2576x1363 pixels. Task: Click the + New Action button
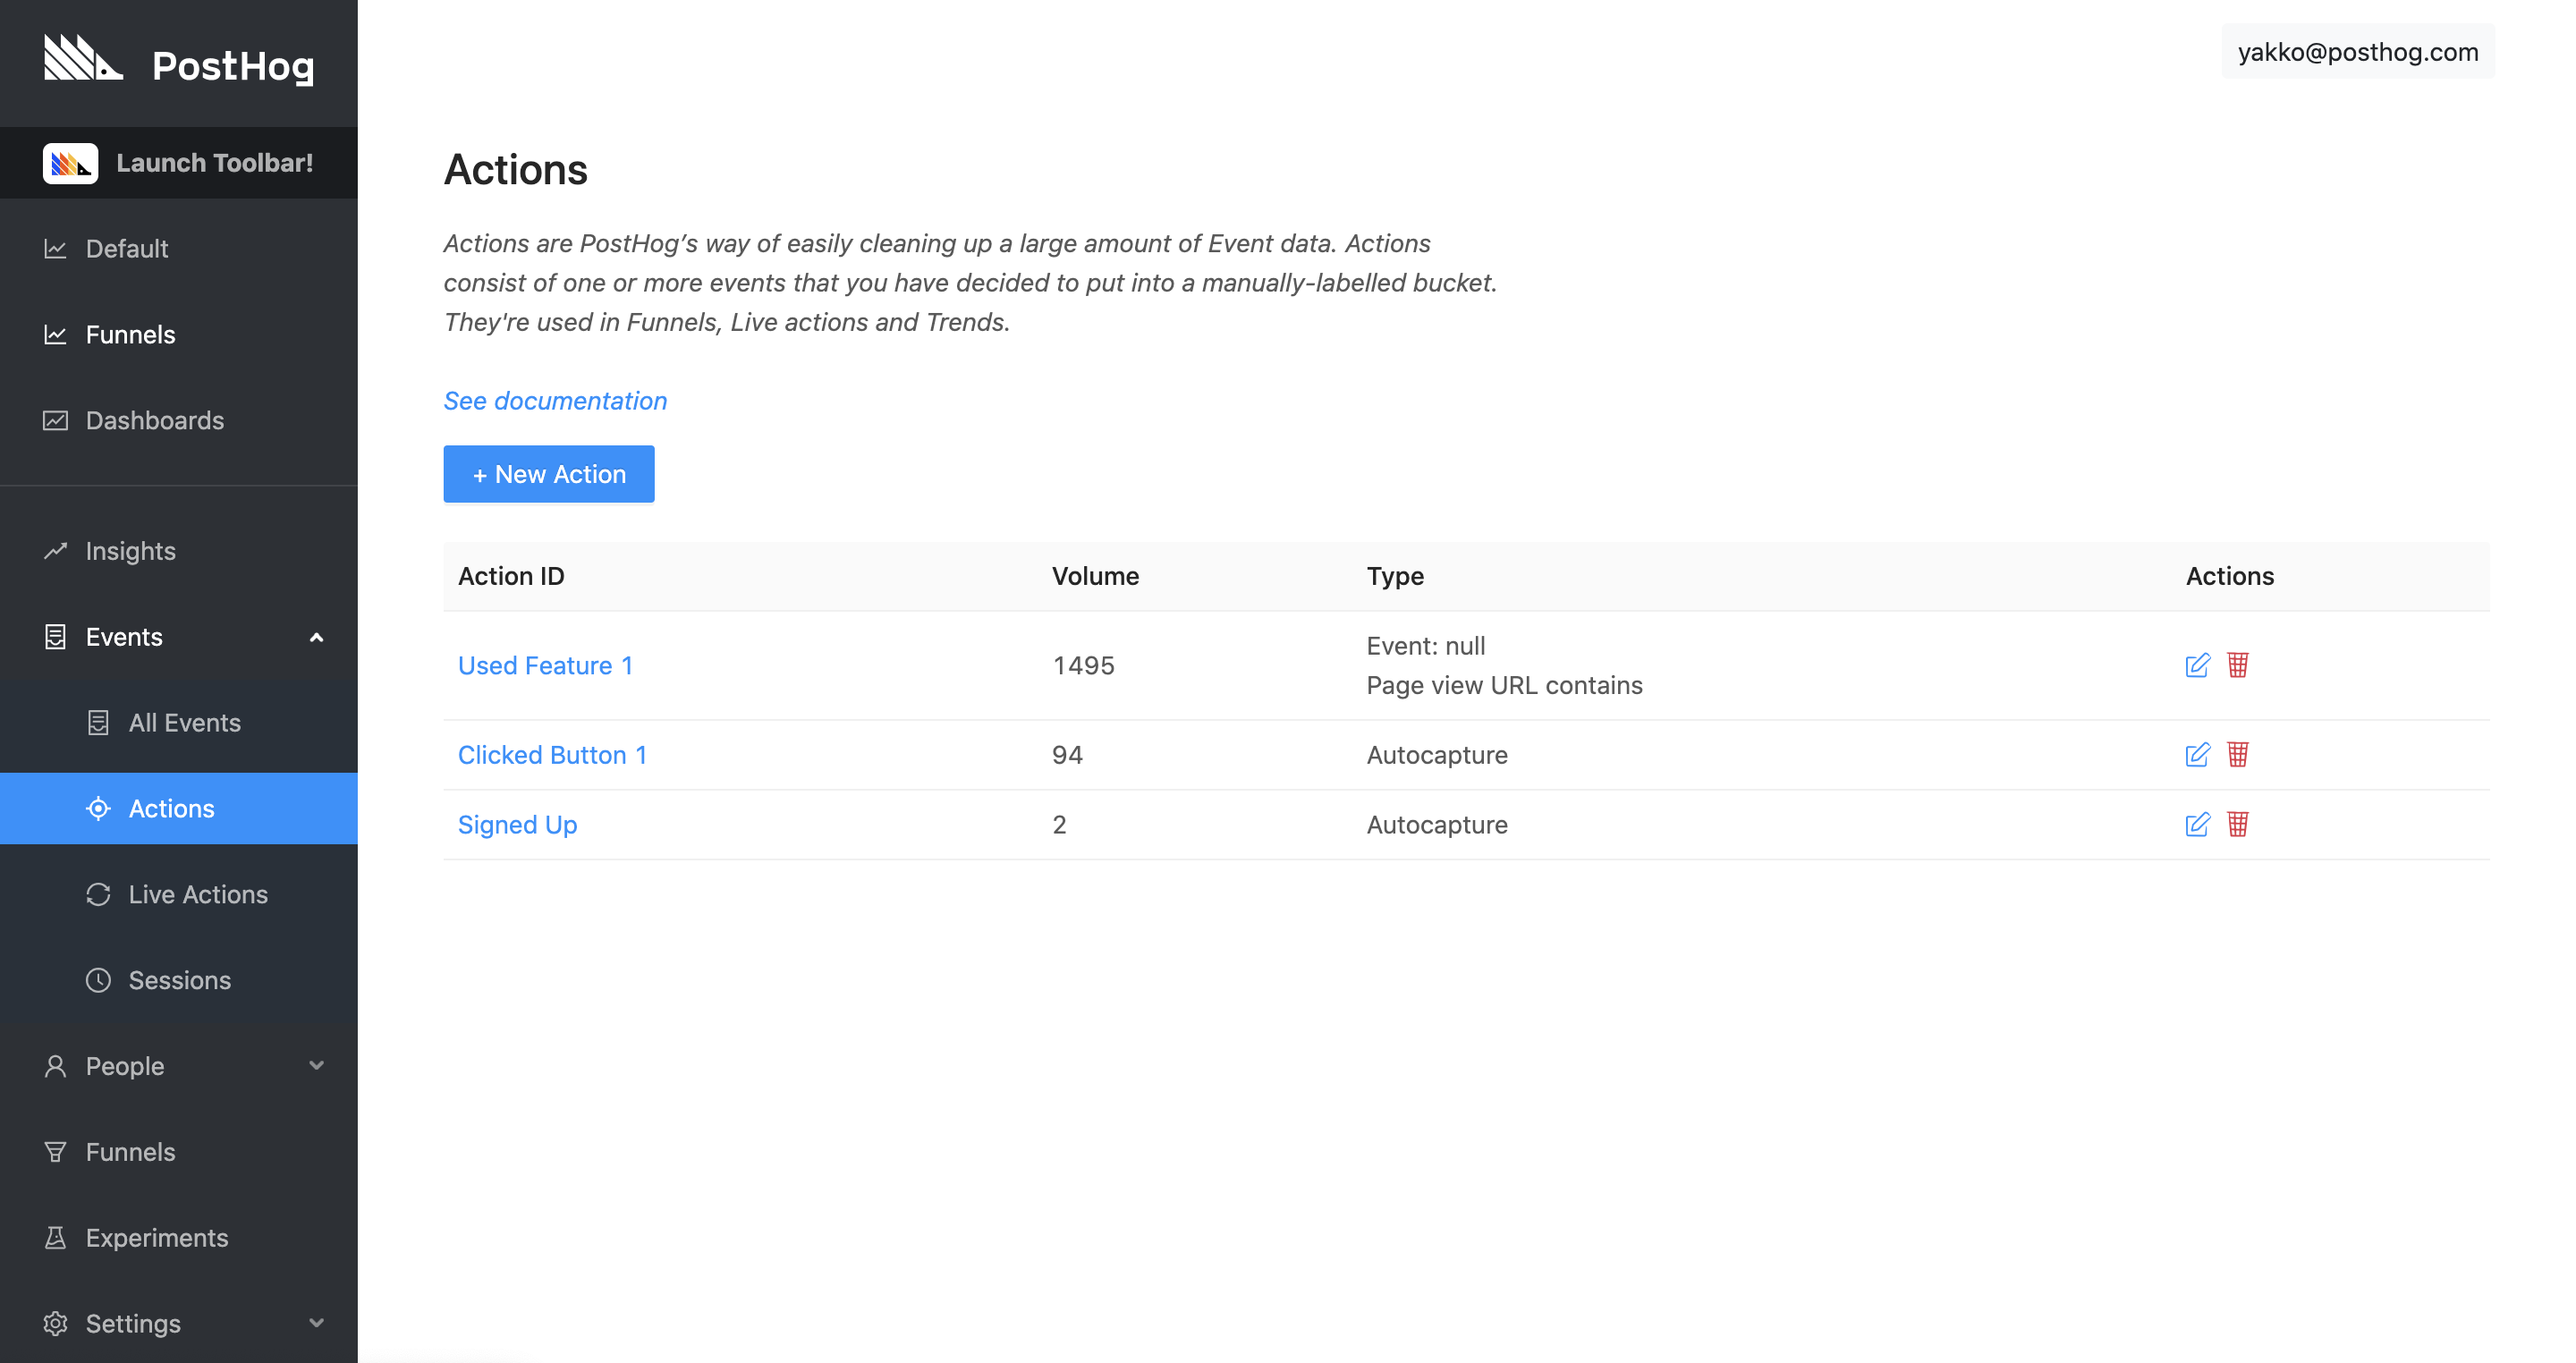pos(548,473)
